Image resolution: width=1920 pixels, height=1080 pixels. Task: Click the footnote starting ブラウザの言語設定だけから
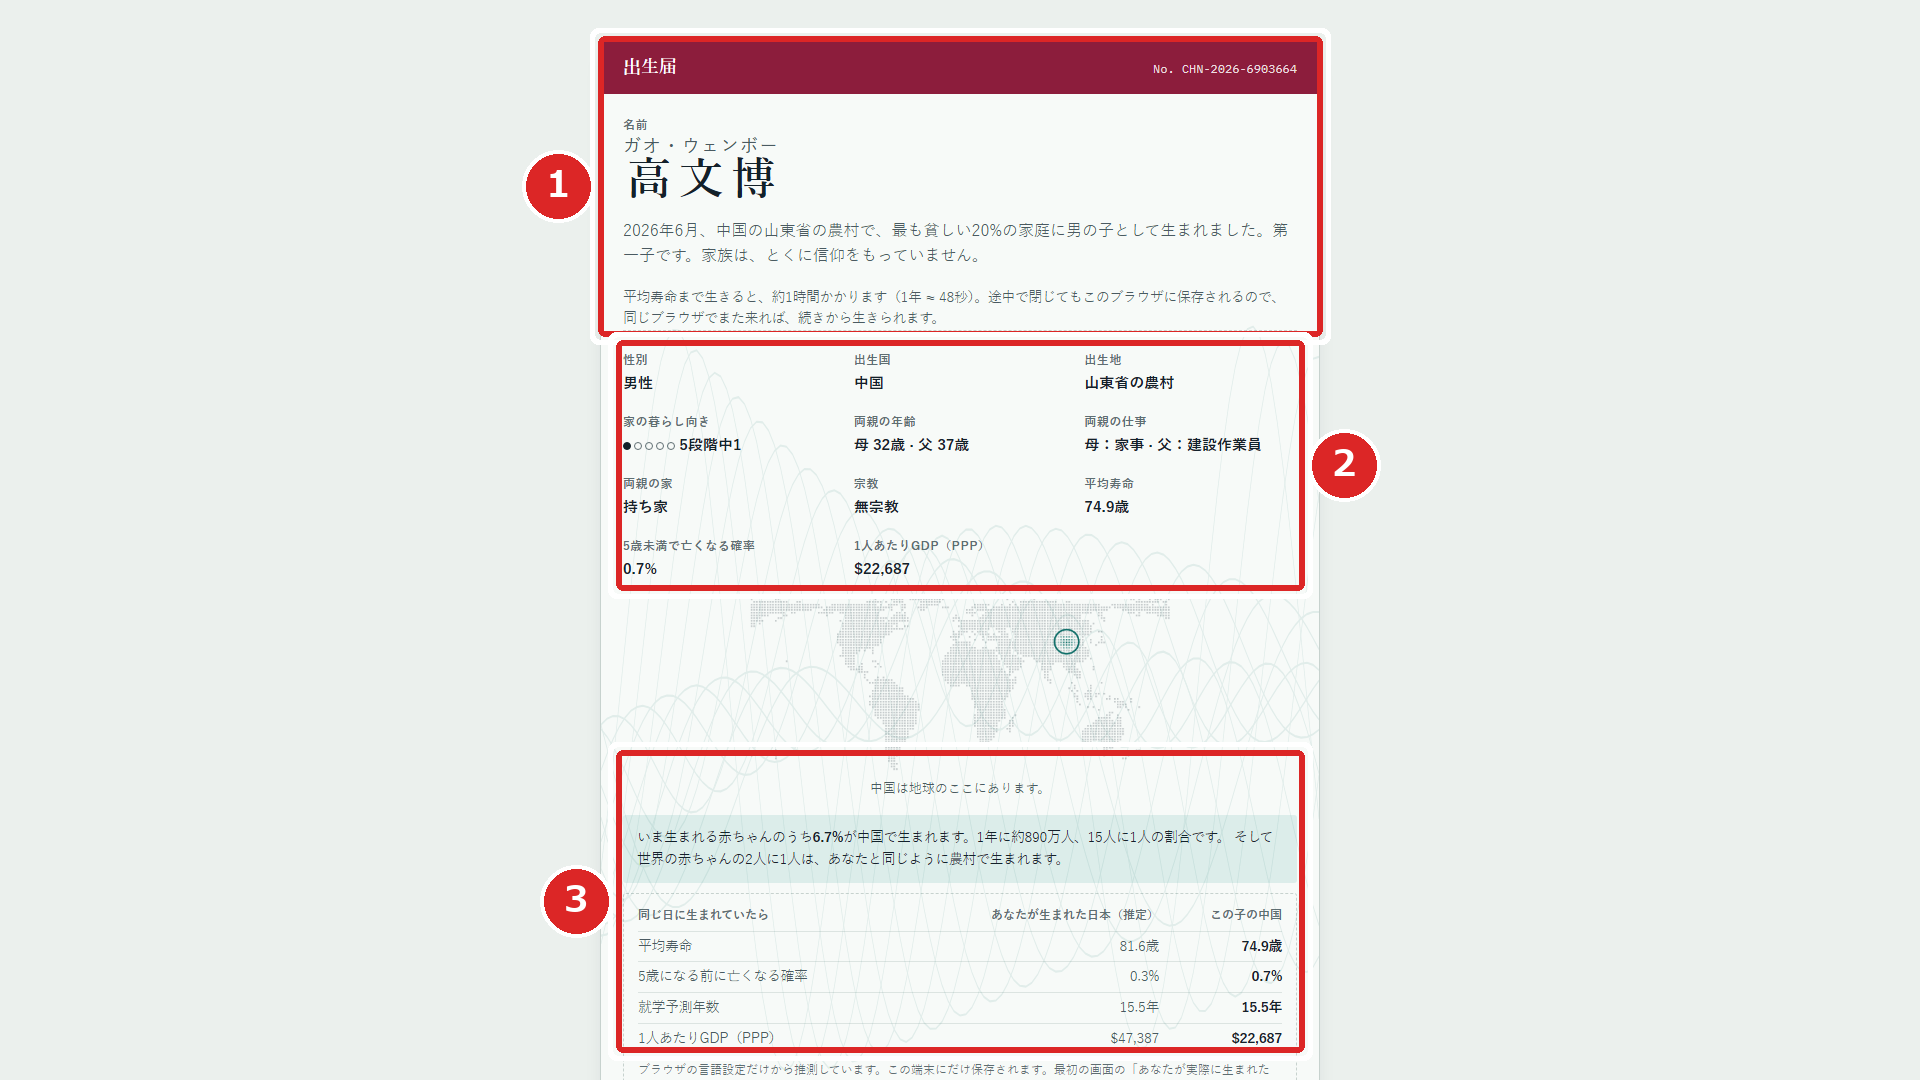(954, 1069)
